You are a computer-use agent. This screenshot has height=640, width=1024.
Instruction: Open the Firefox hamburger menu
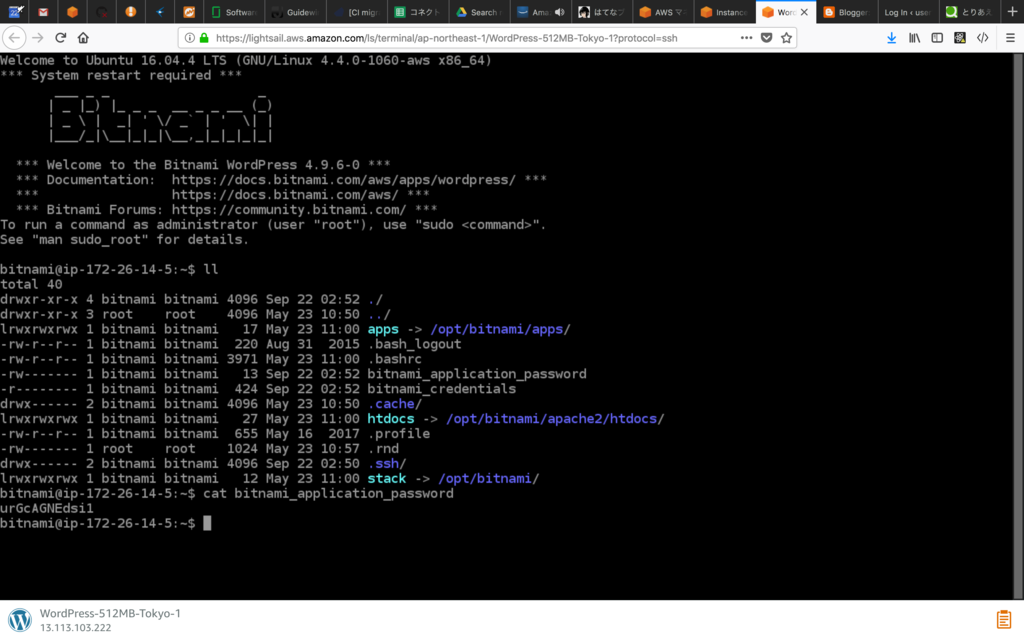pos(1010,38)
